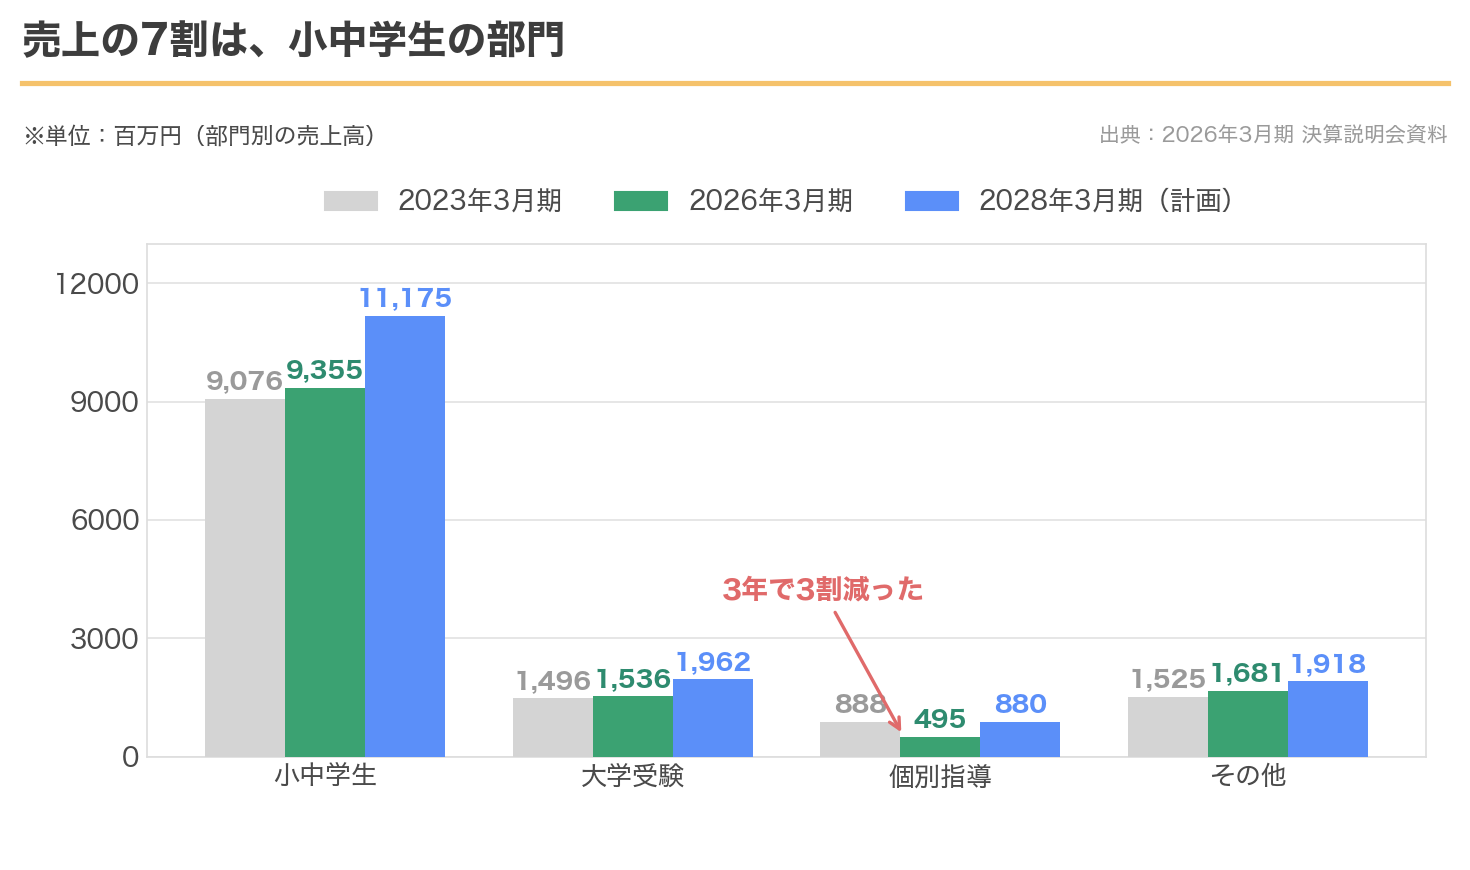
Task: Select the data label 495
Action: [x=940, y=719]
